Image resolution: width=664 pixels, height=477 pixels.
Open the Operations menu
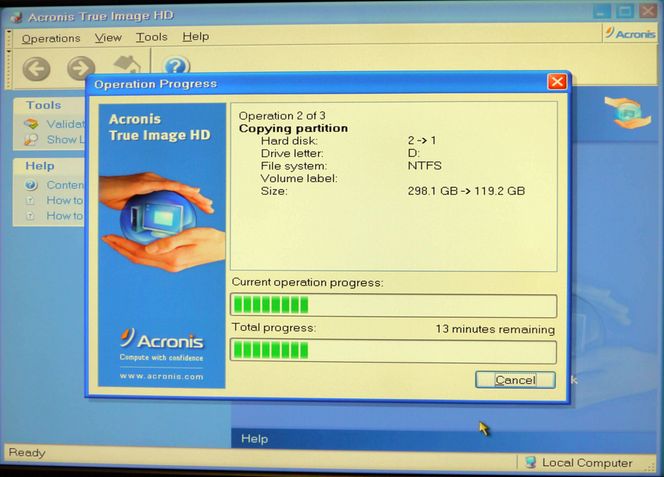(51, 39)
